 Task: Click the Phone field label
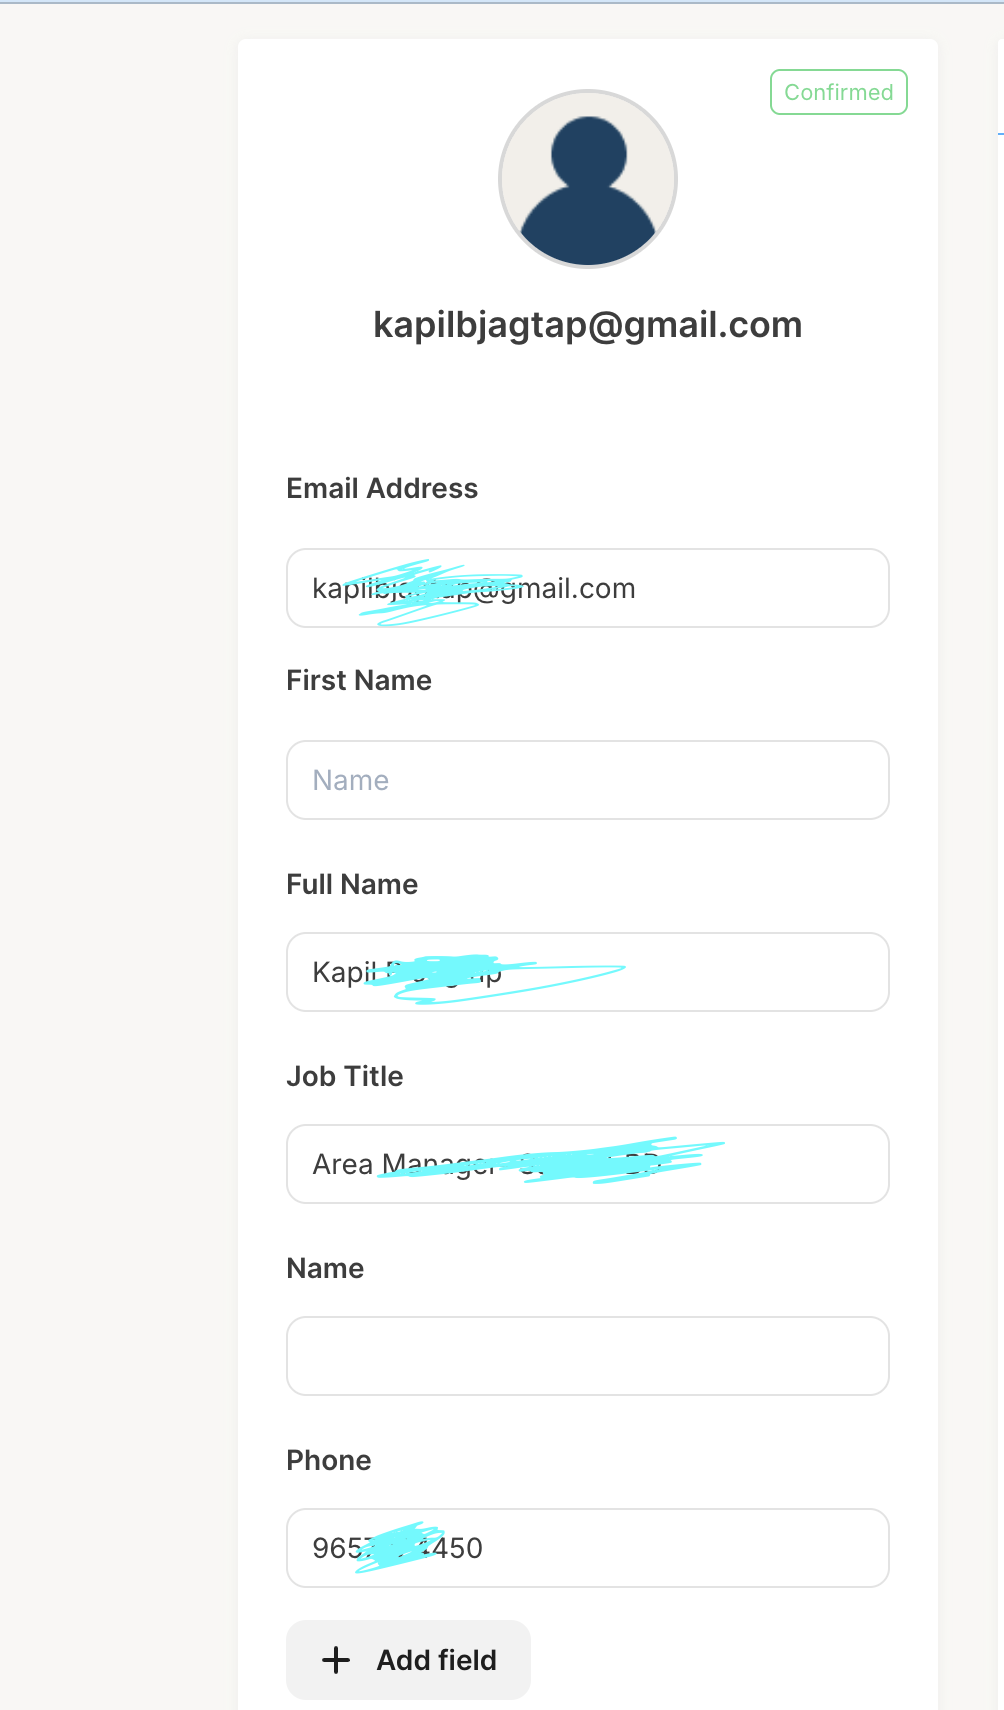[329, 1460]
